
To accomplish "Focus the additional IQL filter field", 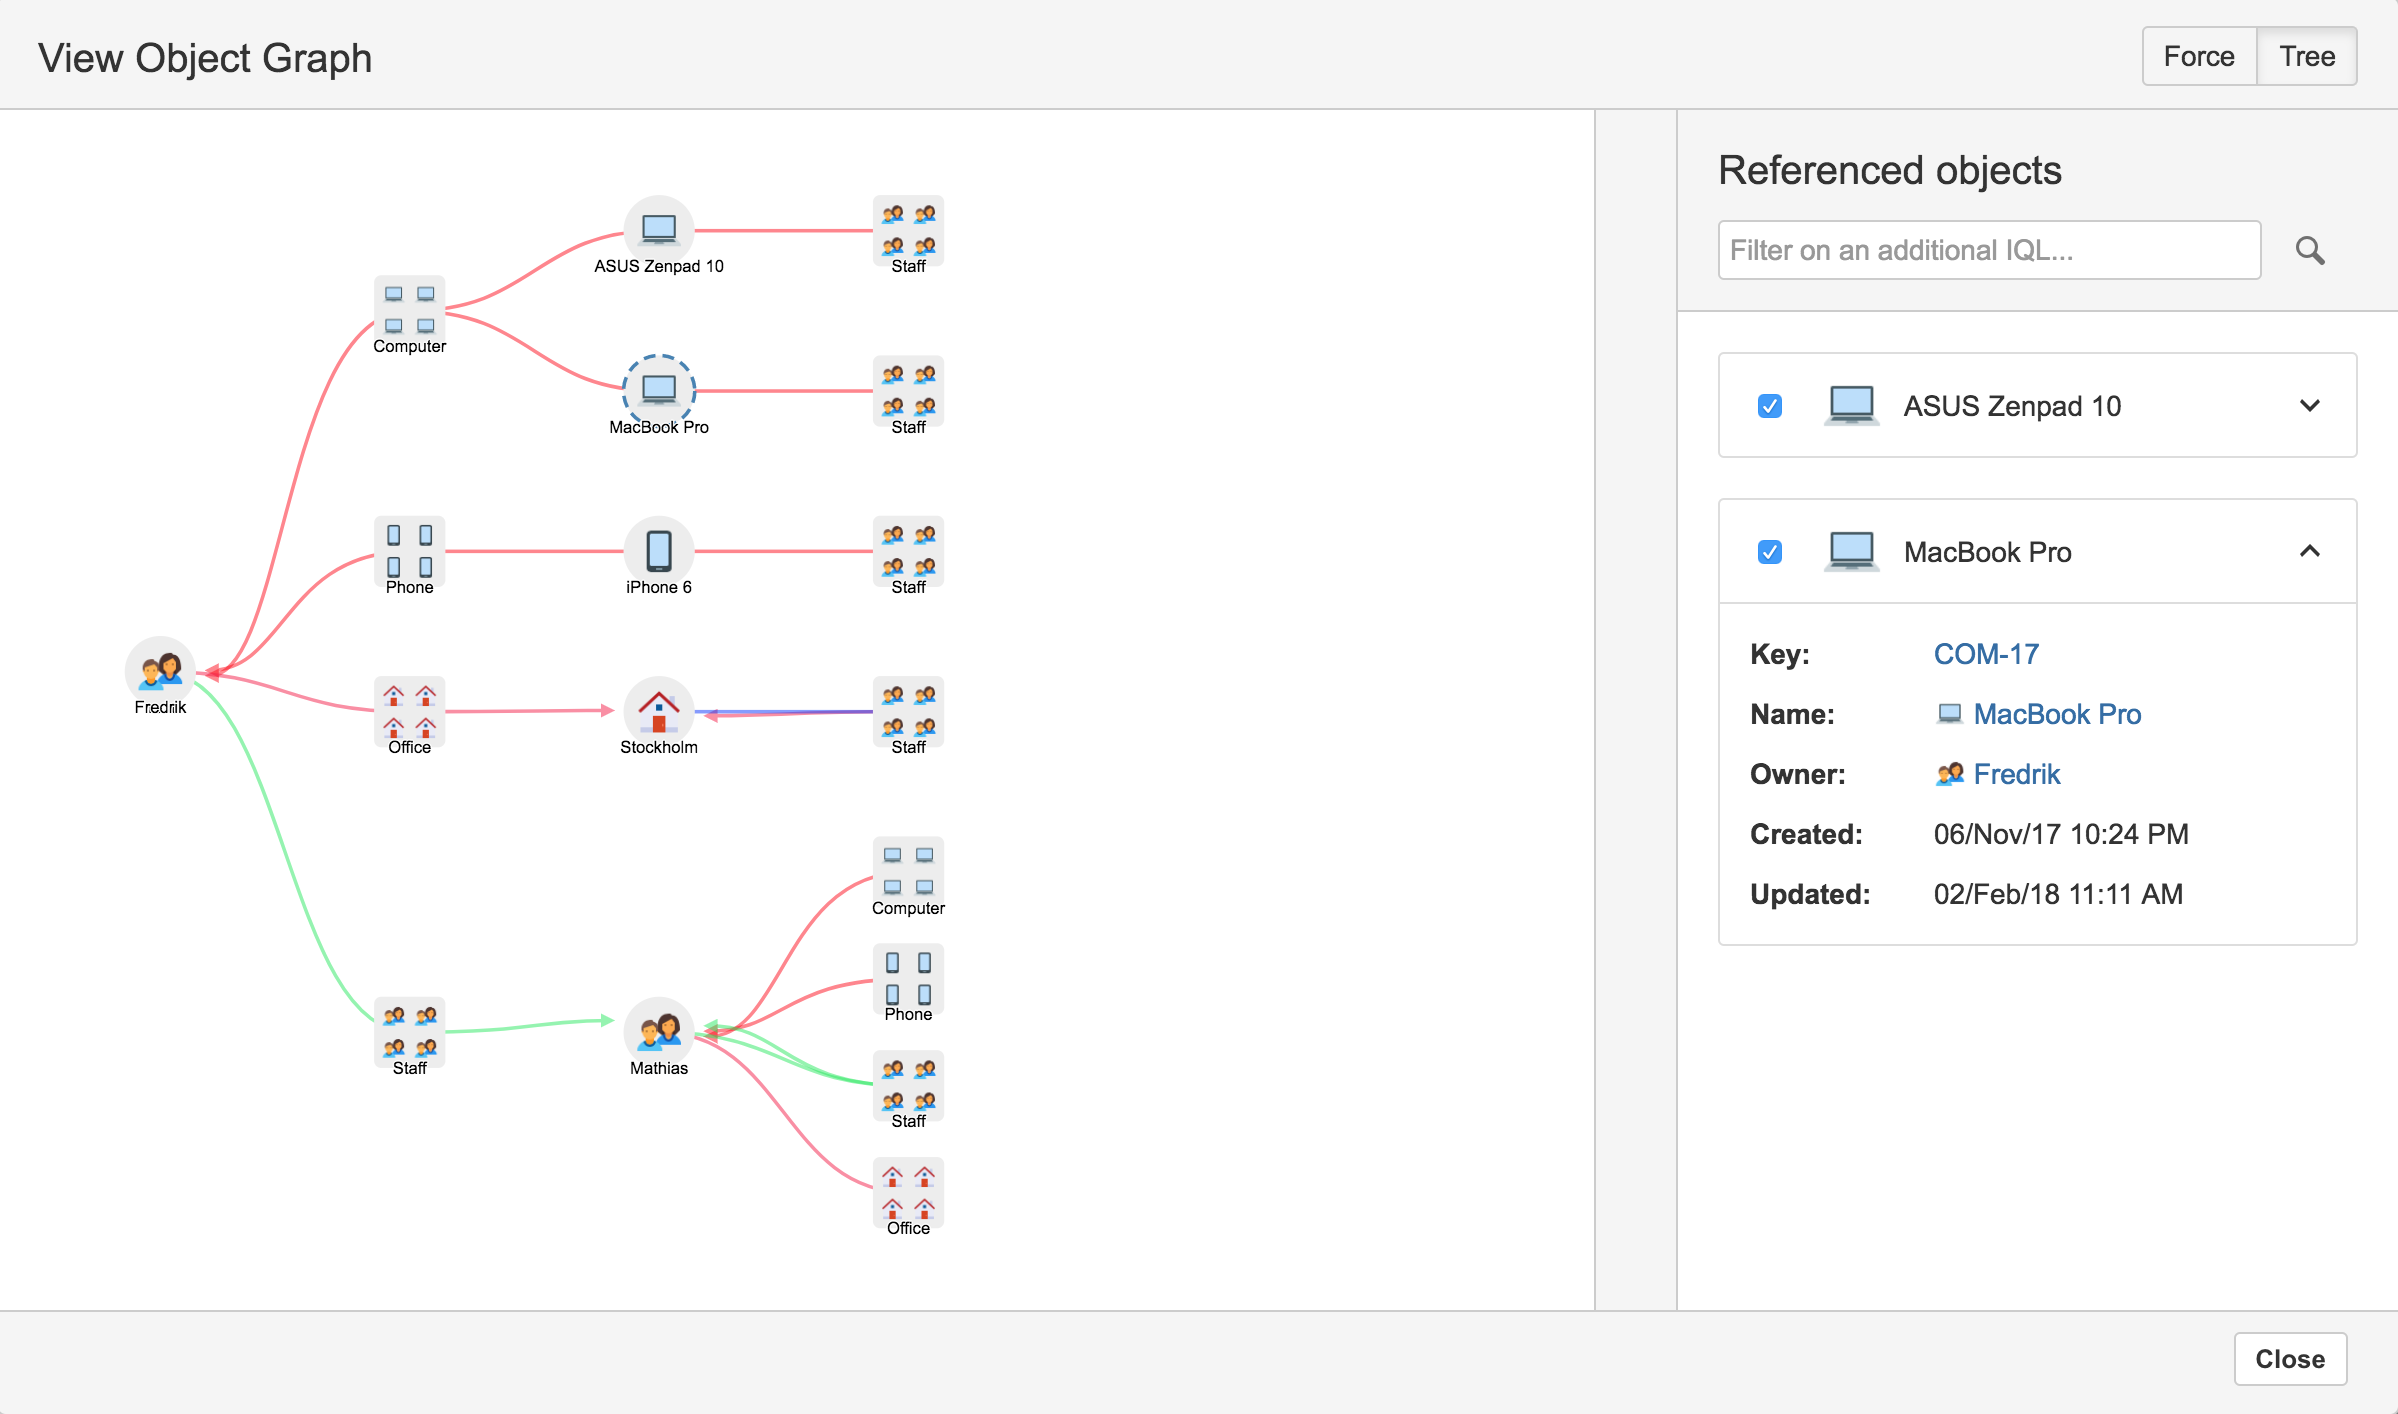I will point(1989,250).
